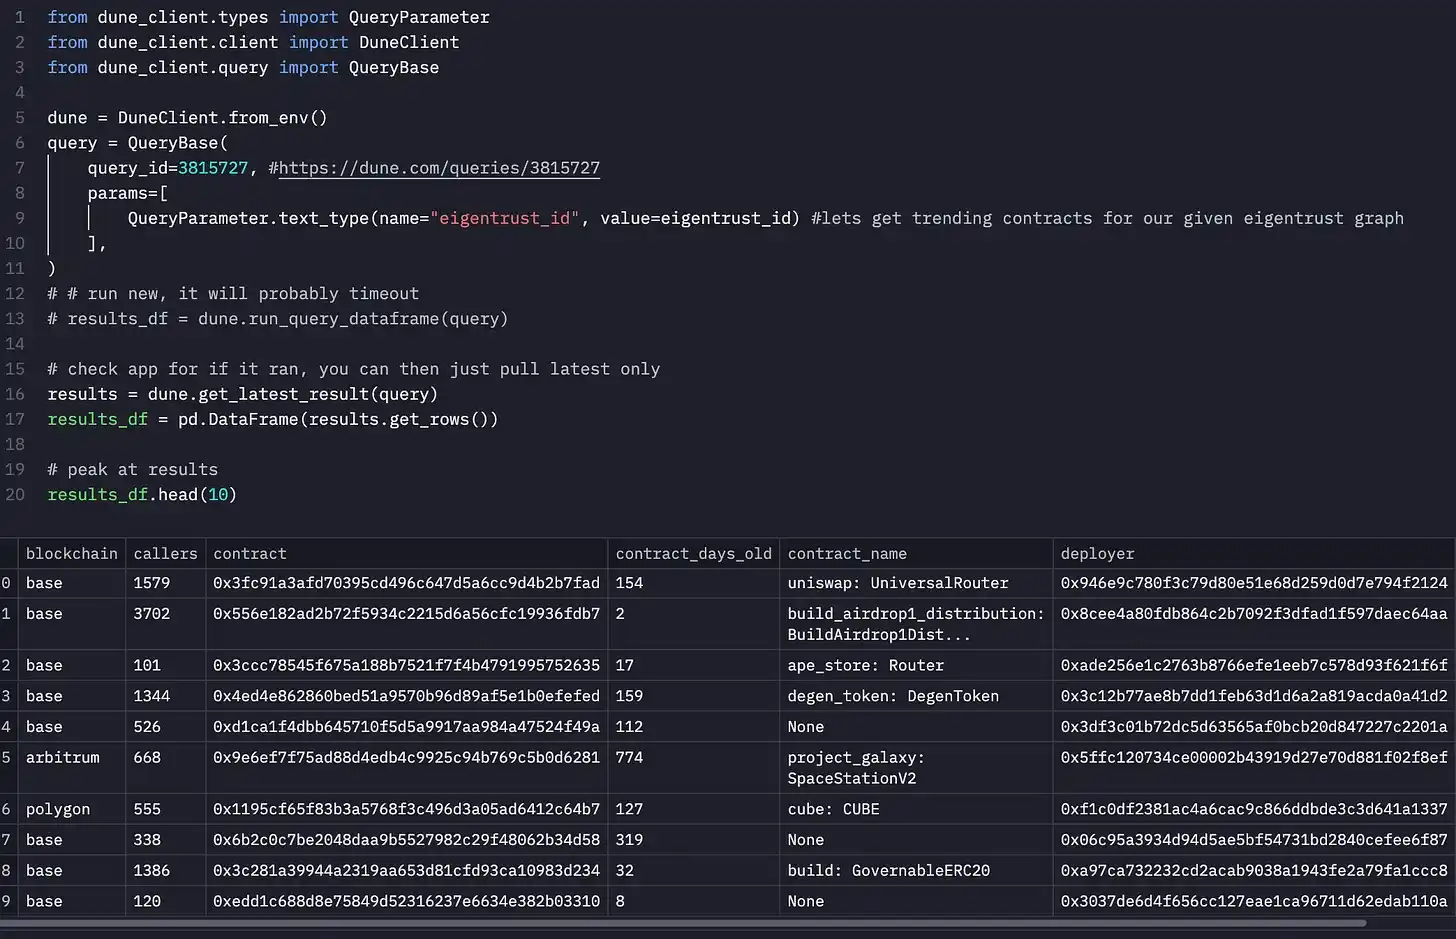Click the cube: CUBE contract name cell

(833, 809)
